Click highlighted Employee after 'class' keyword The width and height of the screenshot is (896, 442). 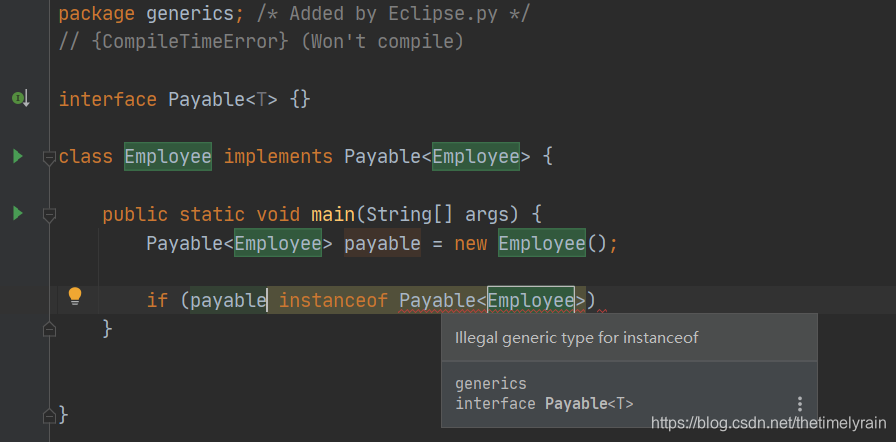(x=168, y=156)
